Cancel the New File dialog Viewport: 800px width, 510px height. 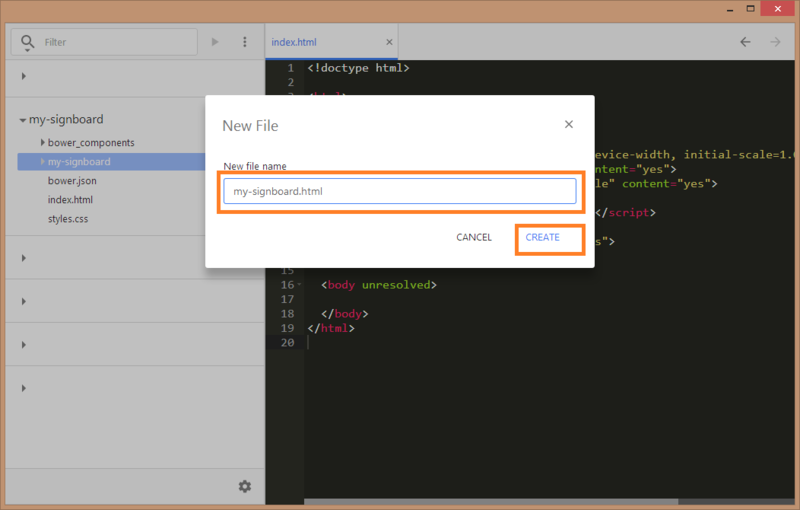pos(474,237)
